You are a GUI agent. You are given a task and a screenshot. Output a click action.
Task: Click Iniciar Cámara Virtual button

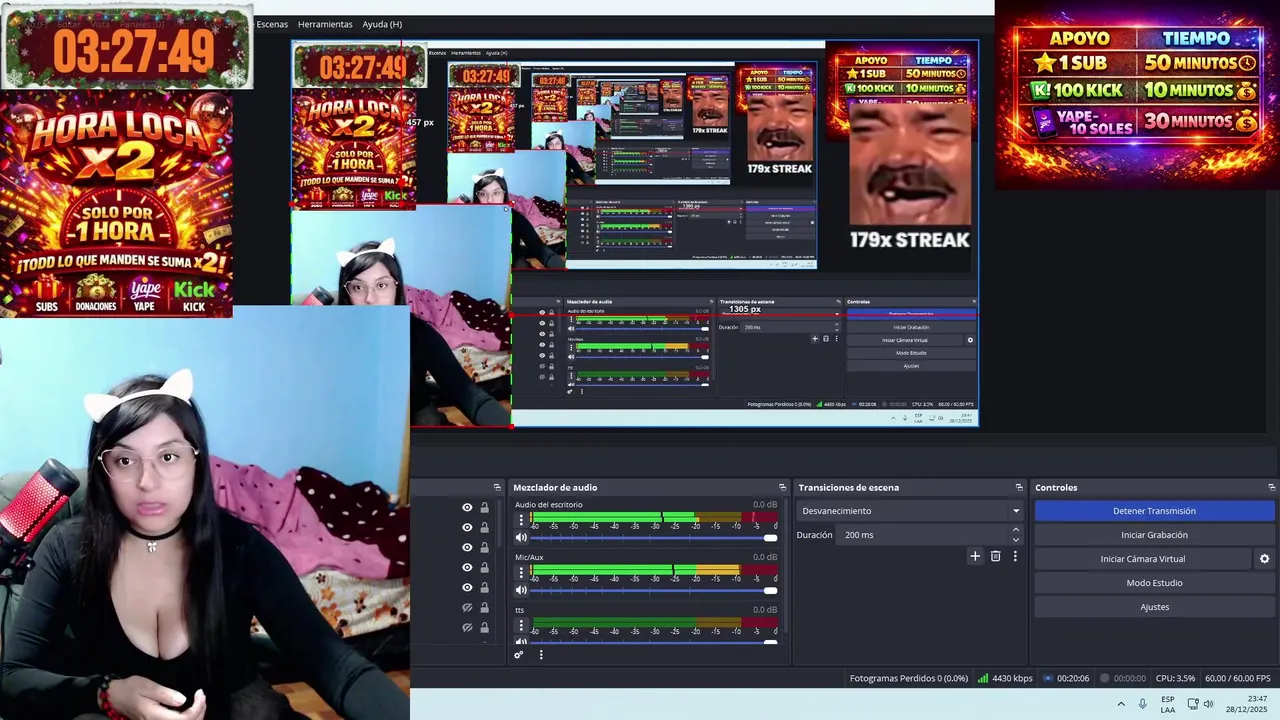pyautogui.click(x=1143, y=559)
